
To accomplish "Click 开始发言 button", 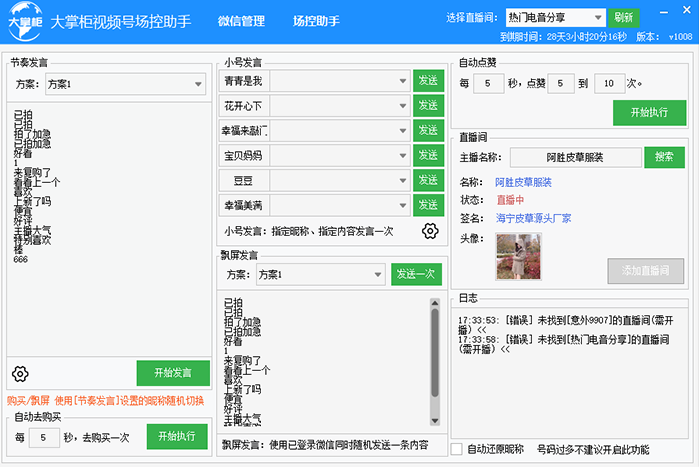I will (x=173, y=373).
